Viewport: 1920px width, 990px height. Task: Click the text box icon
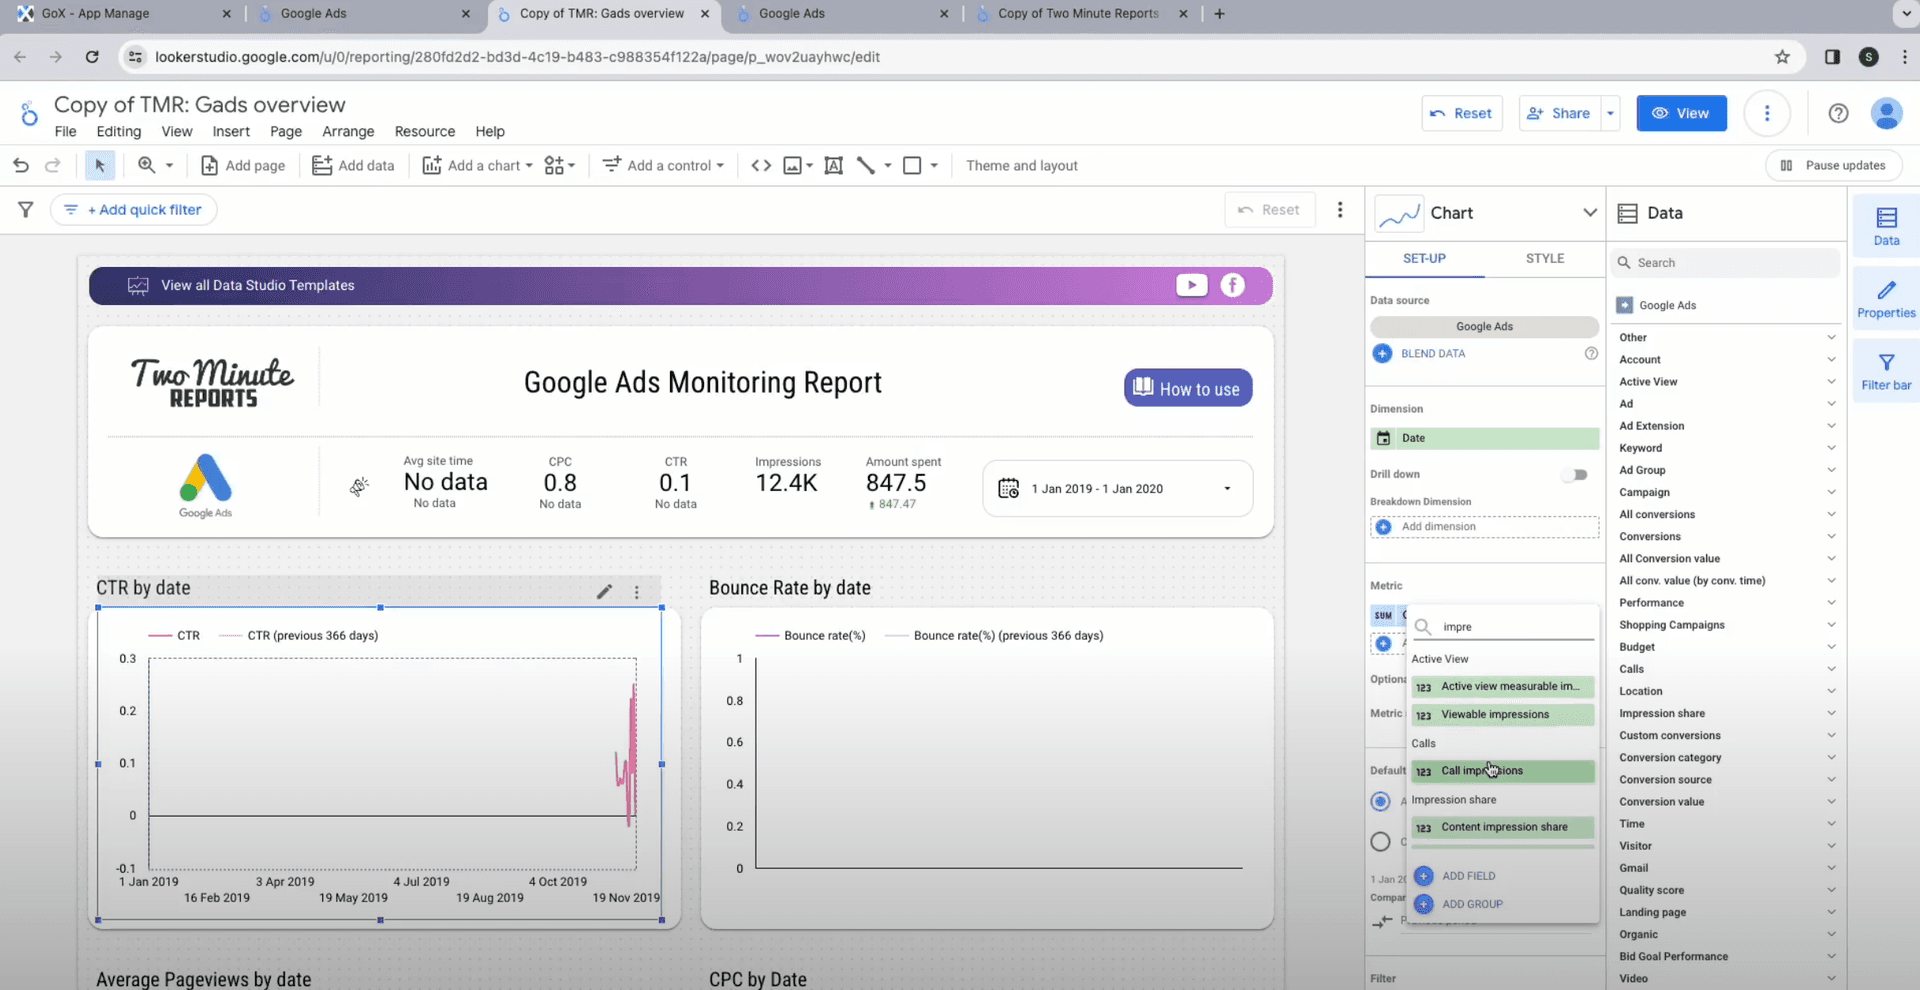coord(833,165)
